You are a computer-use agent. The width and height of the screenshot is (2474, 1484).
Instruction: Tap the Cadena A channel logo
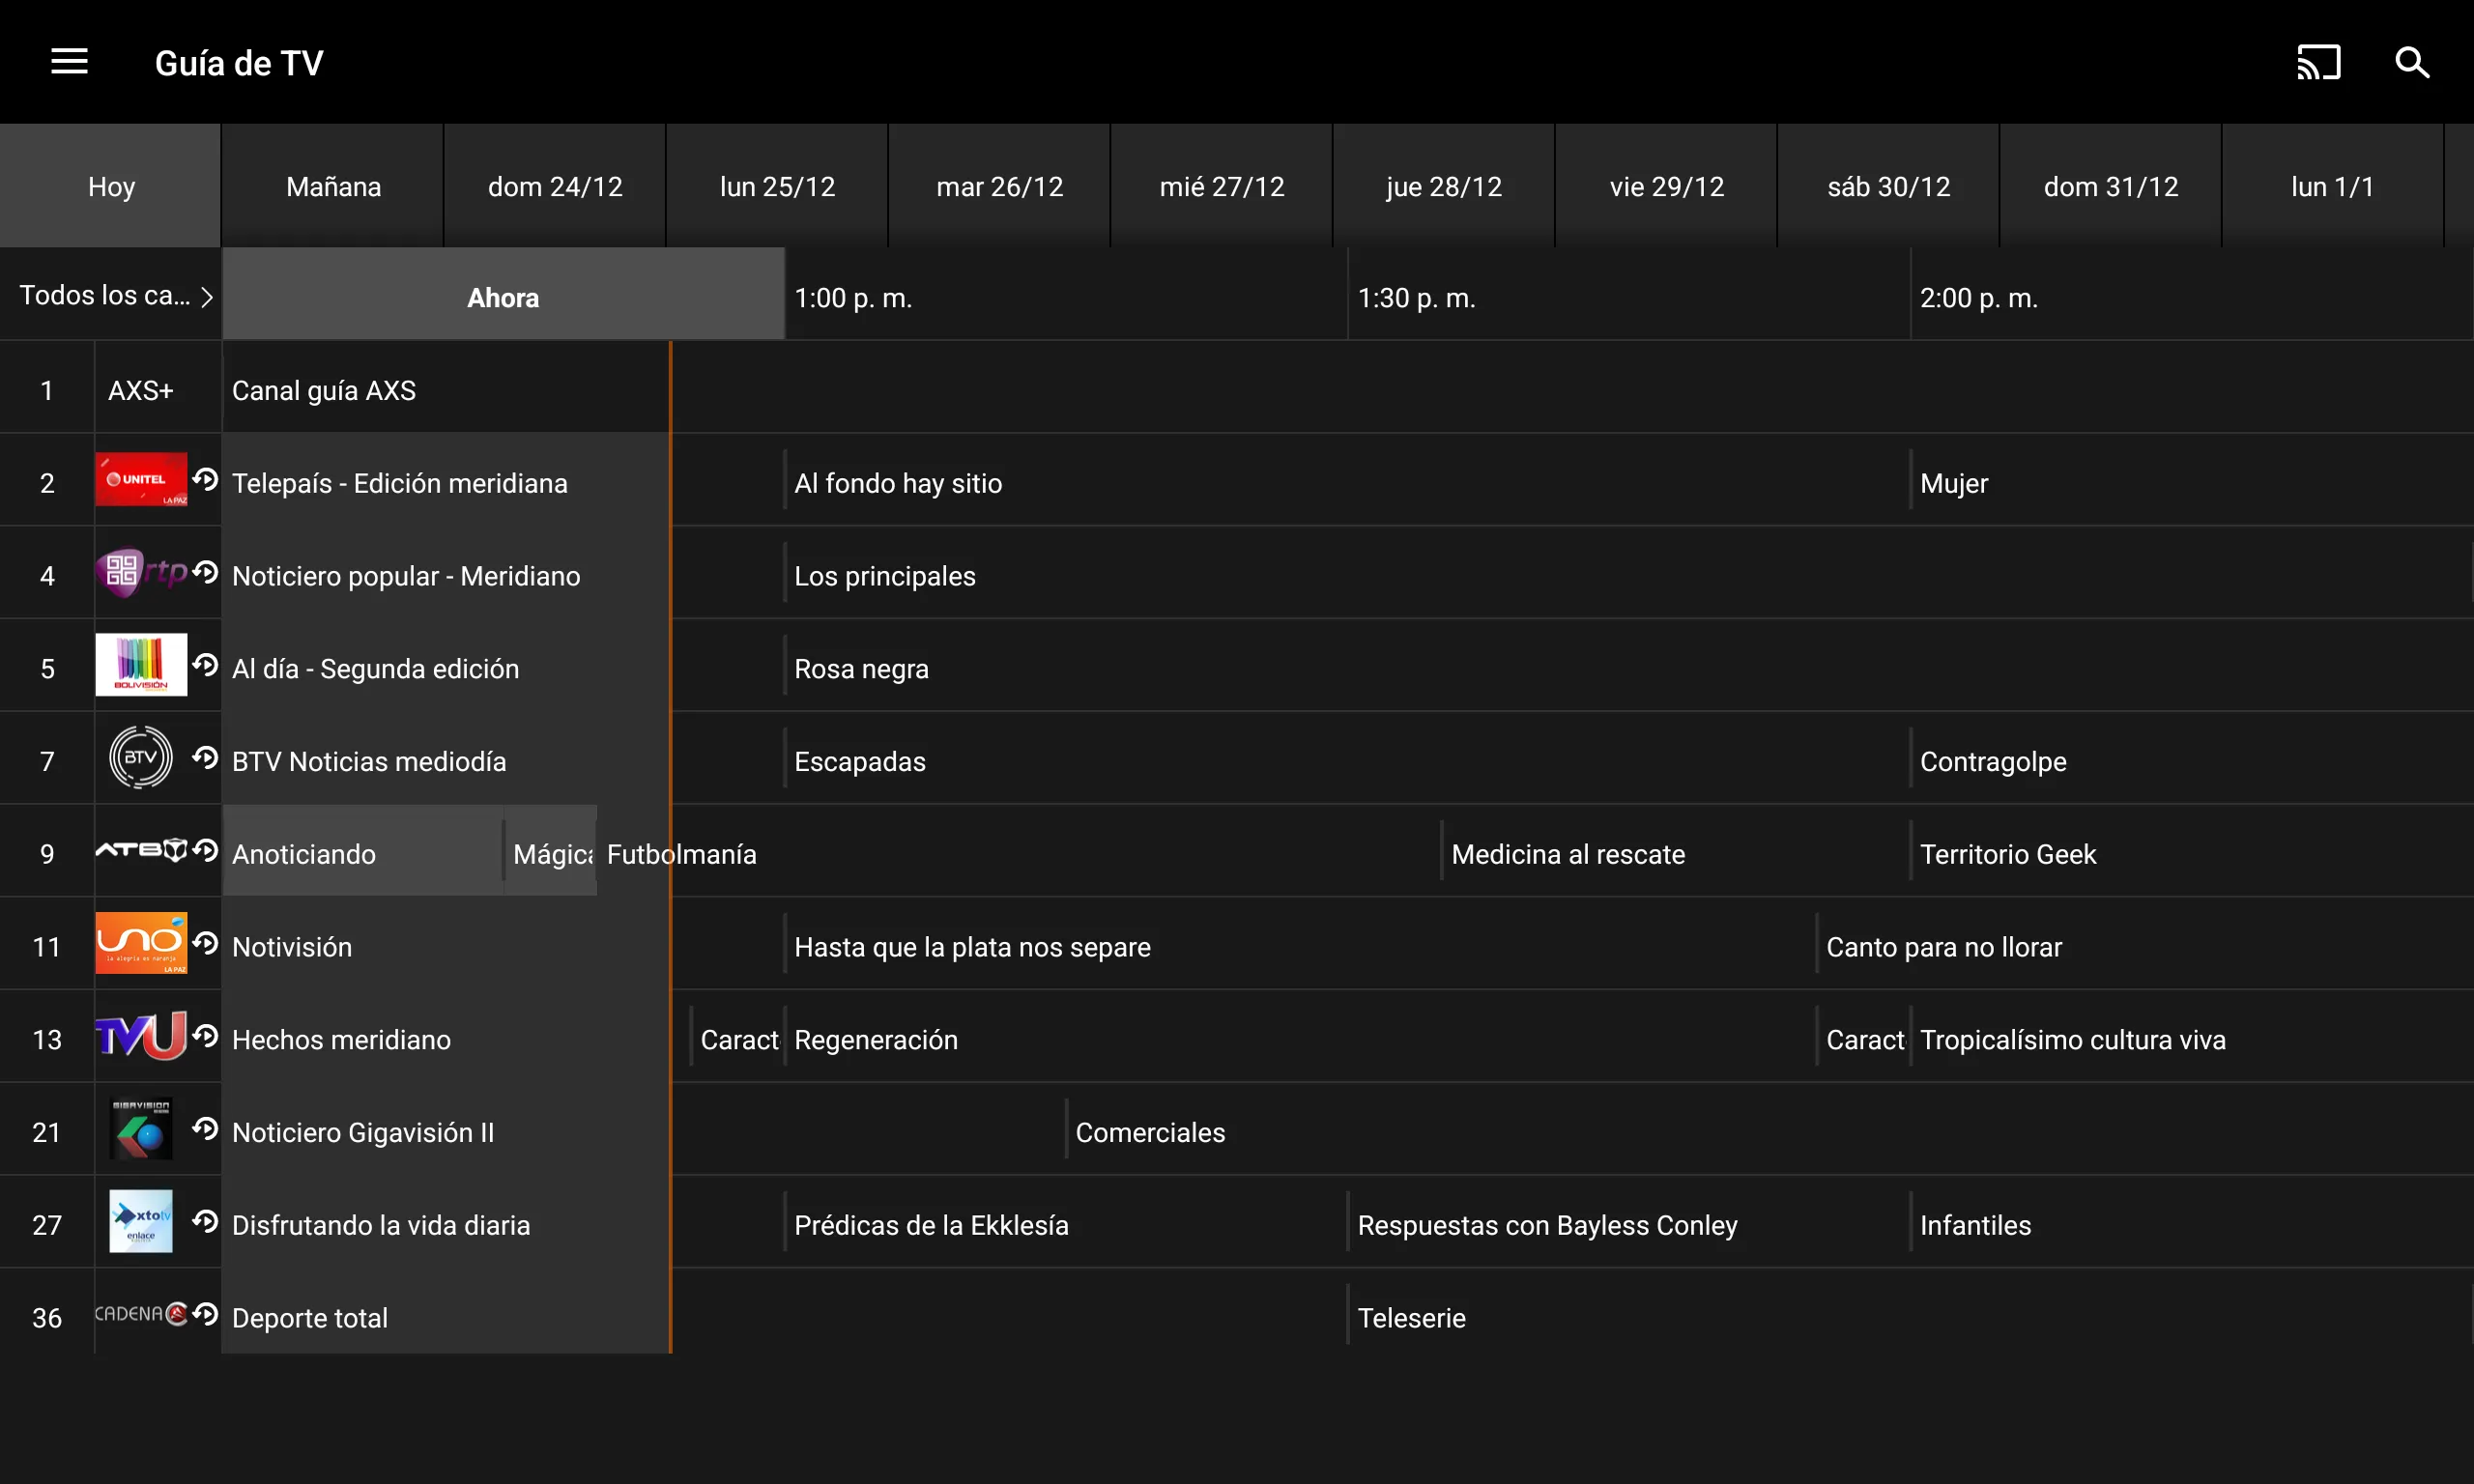pyautogui.click(x=141, y=1314)
